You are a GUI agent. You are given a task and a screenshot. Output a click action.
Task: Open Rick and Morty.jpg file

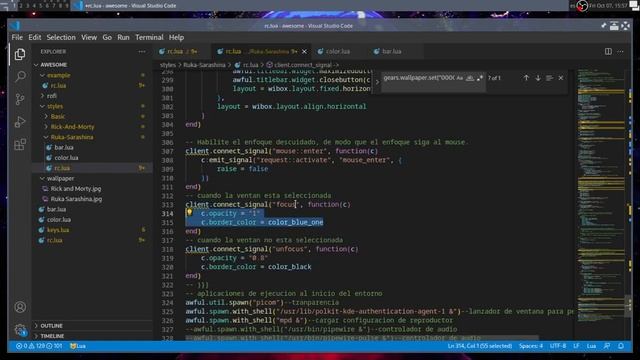[x=76, y=189]
